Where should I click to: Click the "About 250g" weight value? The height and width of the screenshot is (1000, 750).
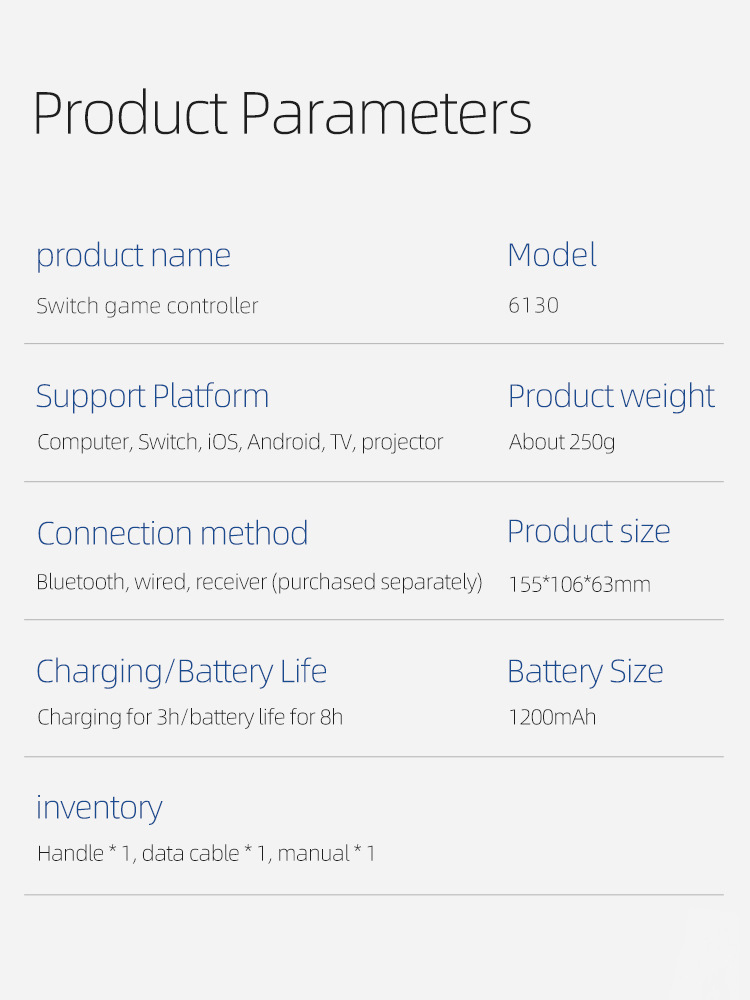pos(562,442)
